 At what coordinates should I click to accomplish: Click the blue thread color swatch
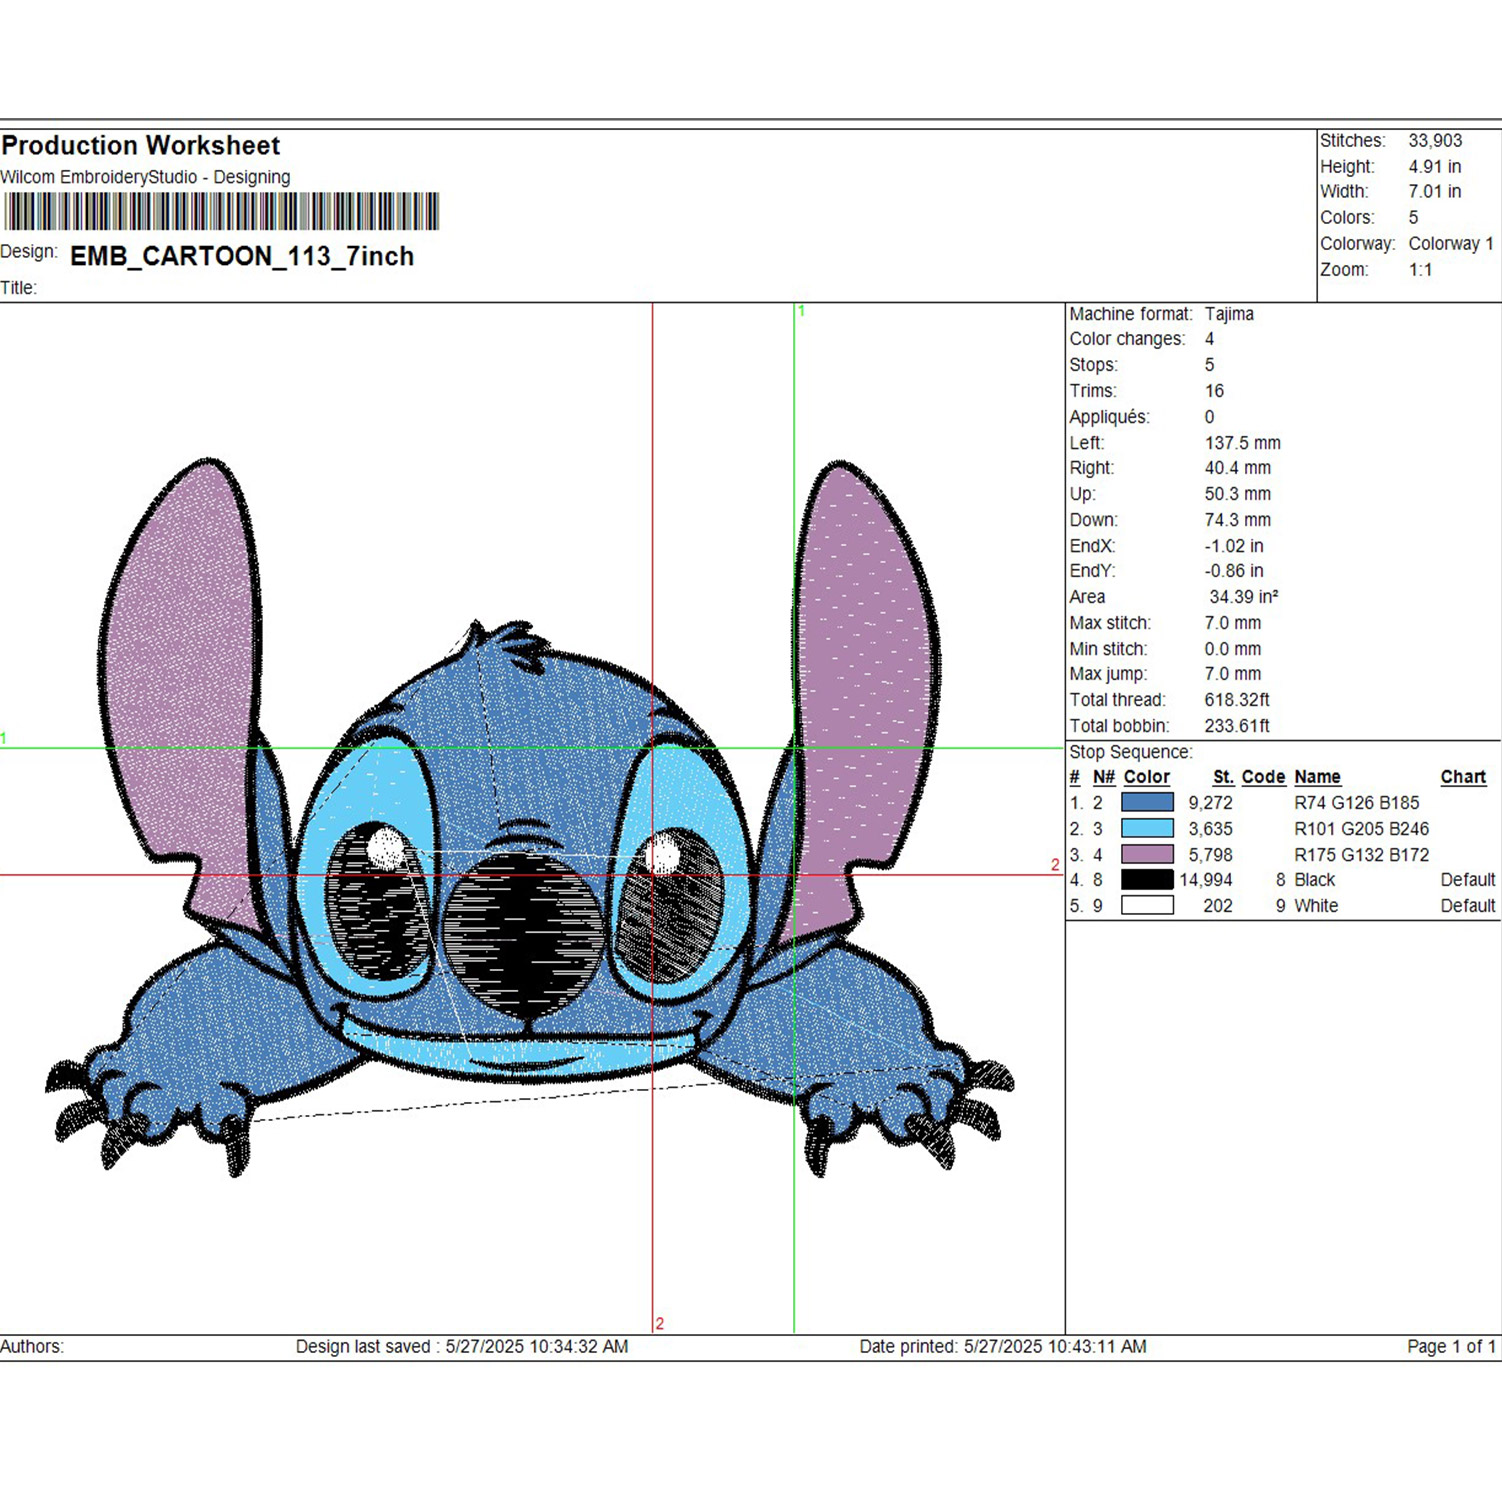pos(1147,802)
